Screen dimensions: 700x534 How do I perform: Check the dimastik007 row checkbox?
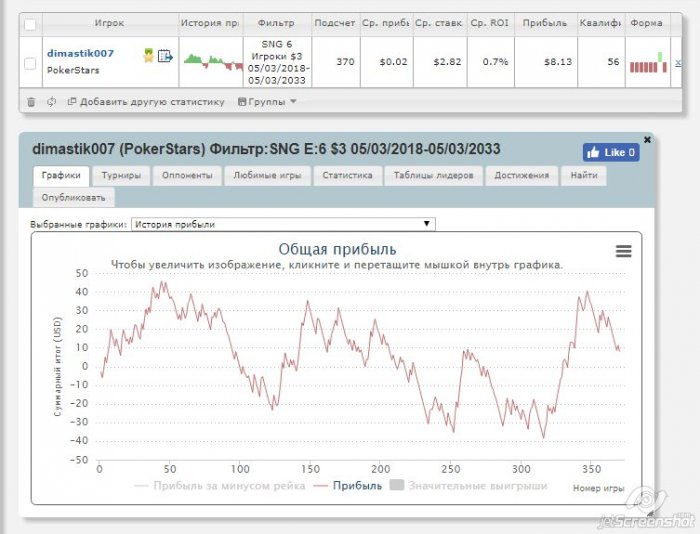pyautogui.click(x=30, y=63)
